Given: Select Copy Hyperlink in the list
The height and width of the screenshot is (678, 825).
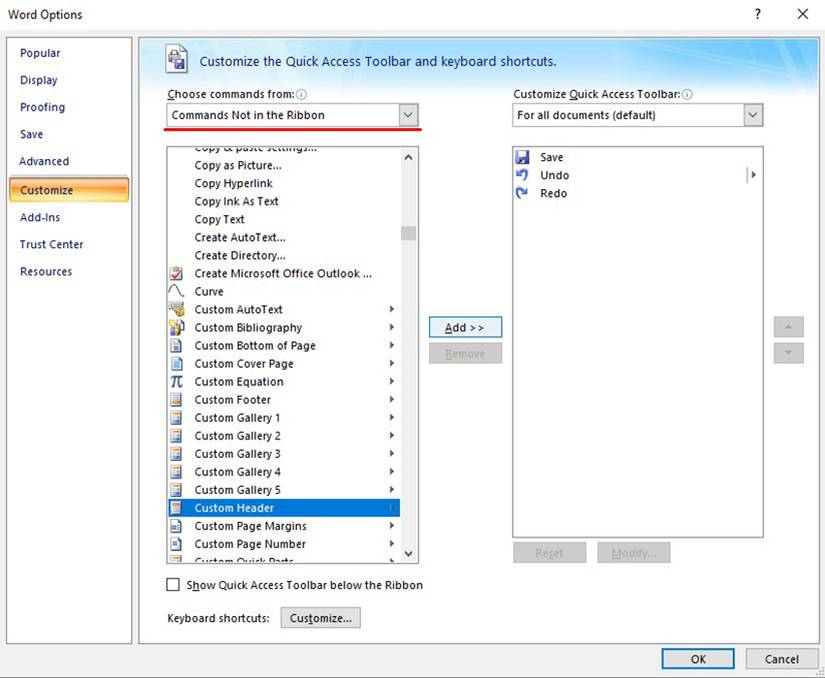Looking at the screenshot, I should pos(234,183).
